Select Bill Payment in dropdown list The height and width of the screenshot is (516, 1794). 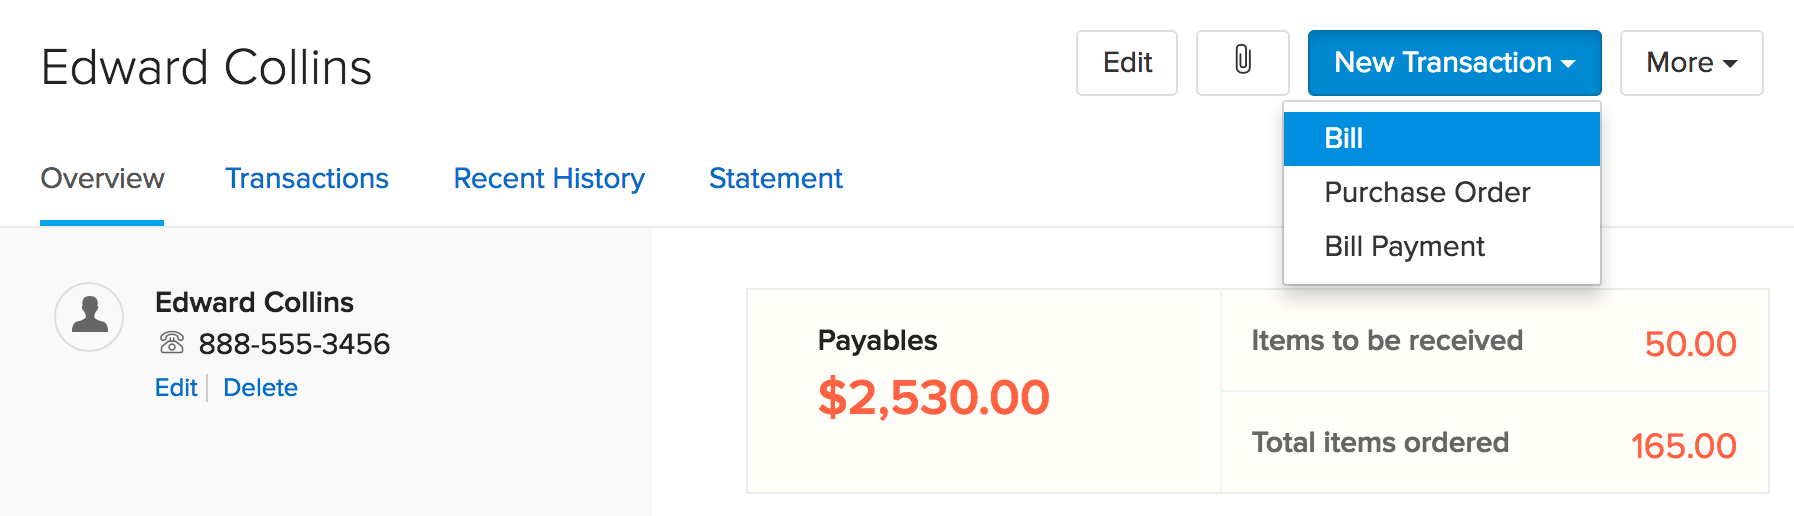pos(1404,246)
